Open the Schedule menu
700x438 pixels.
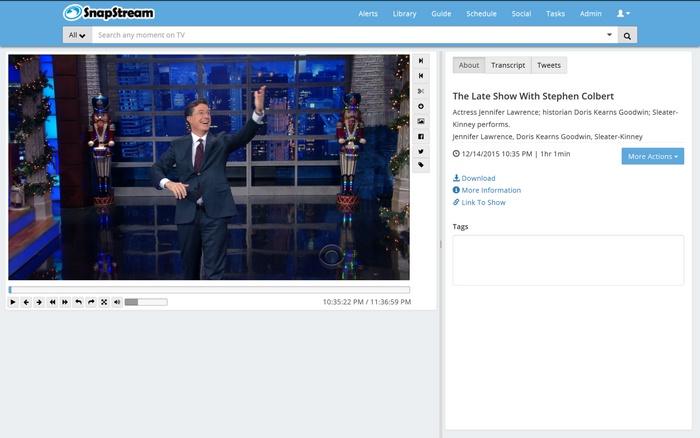point(481,14)
